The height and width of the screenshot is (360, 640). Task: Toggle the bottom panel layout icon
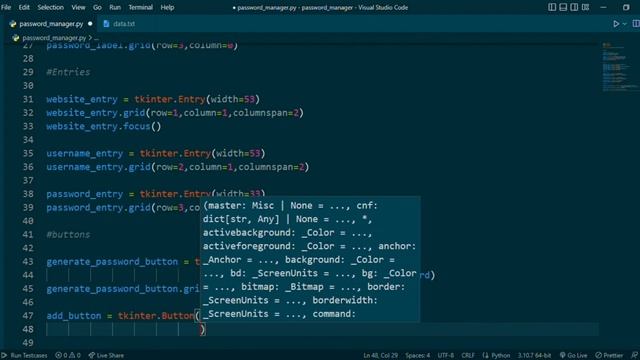(x=563, y=7)
